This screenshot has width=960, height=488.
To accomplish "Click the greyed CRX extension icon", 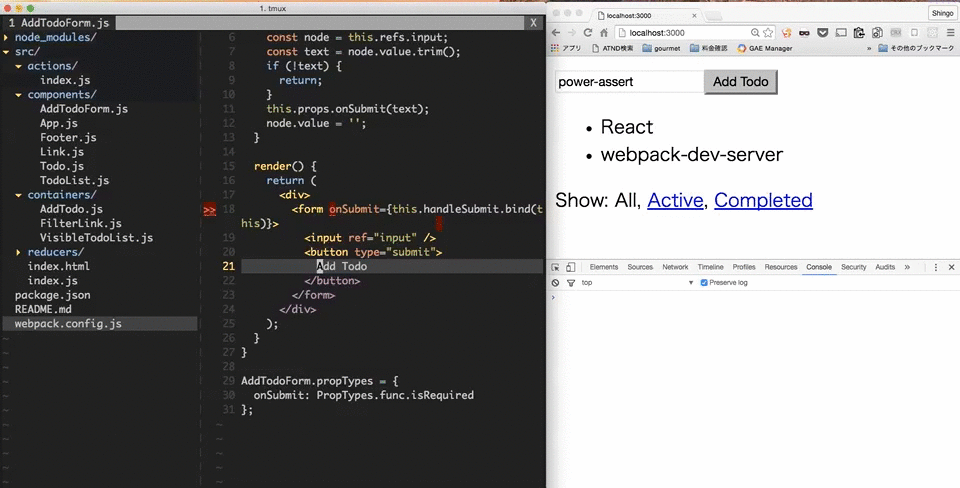I will click(x=896, y=33).
